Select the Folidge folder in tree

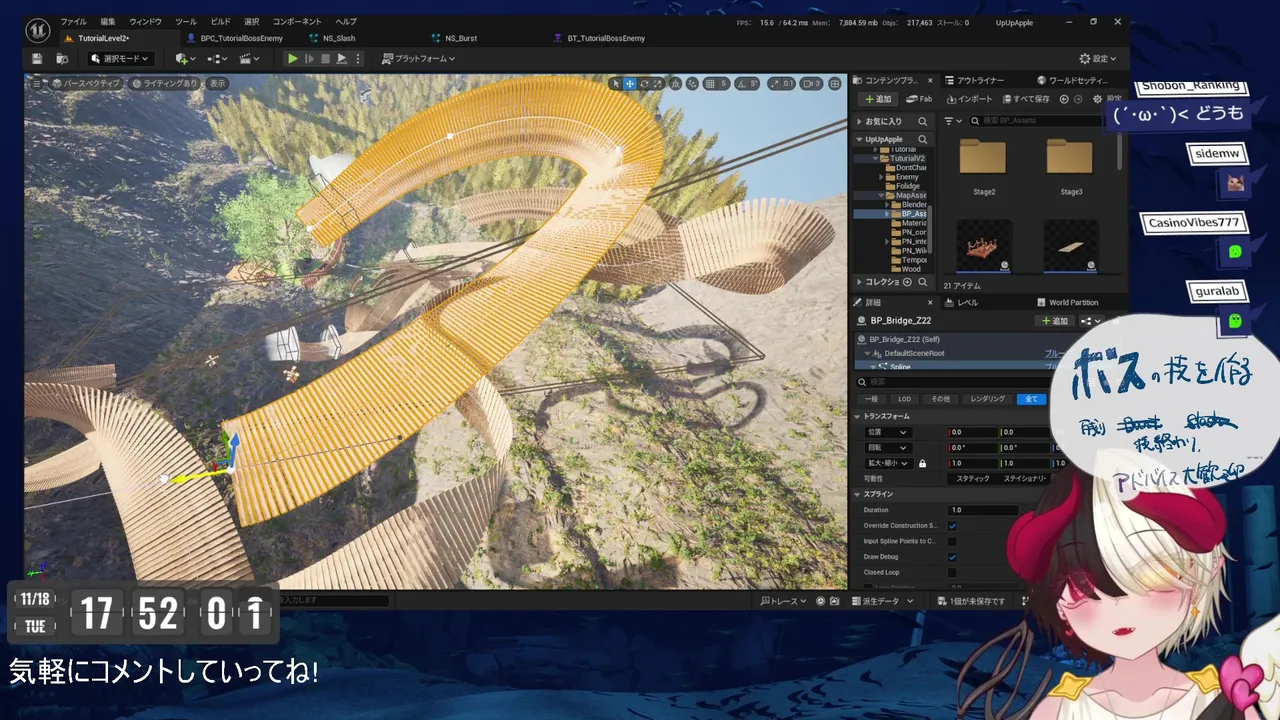tap(908, 186)
